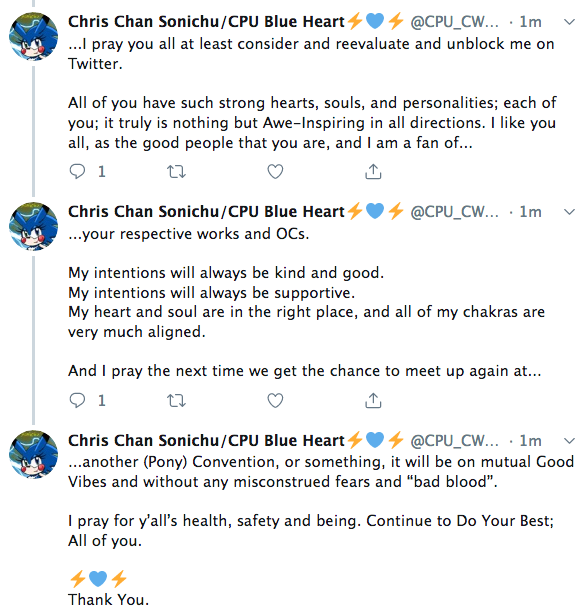Screen dimensions: 585x612
Task: Click the 1m timestamp on first tweet
Action: (530, 22)
